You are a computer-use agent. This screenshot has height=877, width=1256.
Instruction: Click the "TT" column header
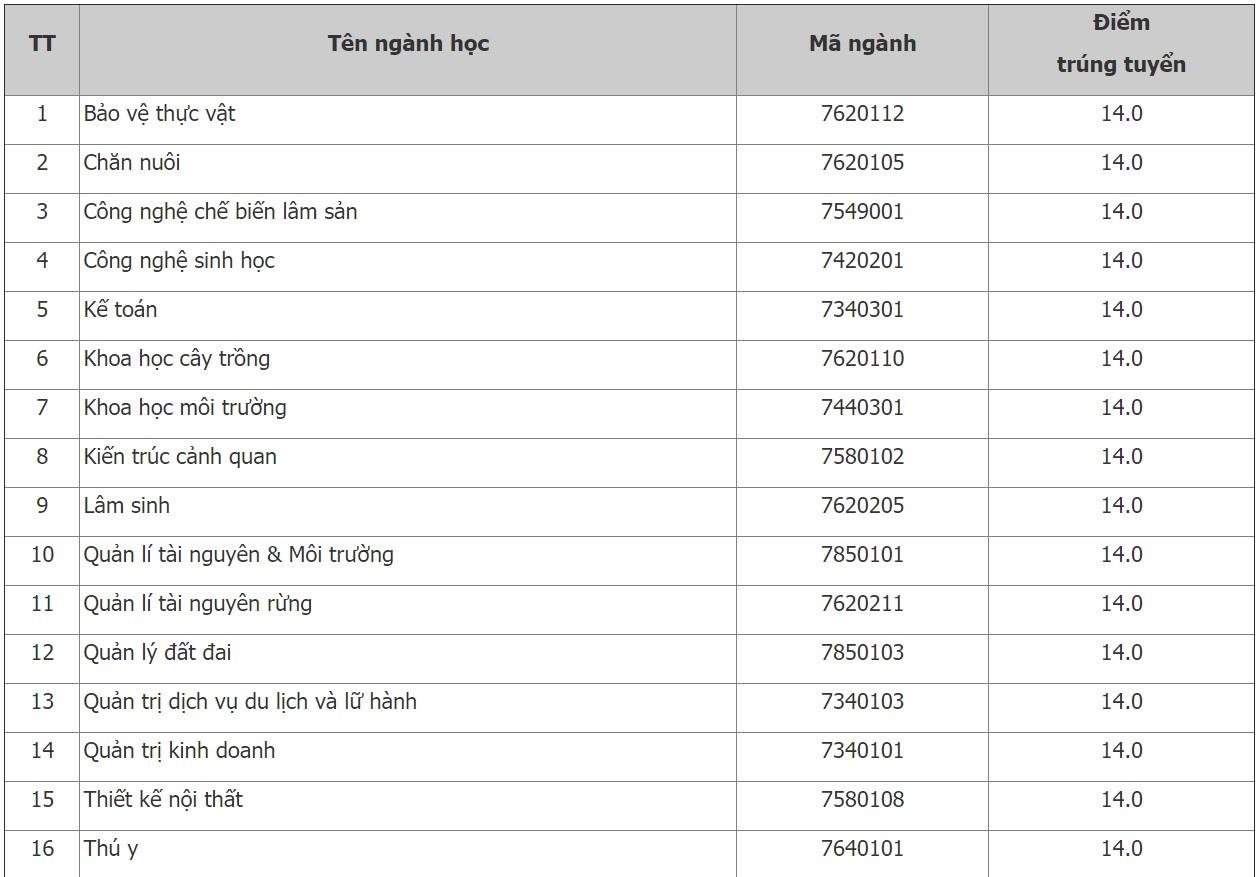pos(42,44)
